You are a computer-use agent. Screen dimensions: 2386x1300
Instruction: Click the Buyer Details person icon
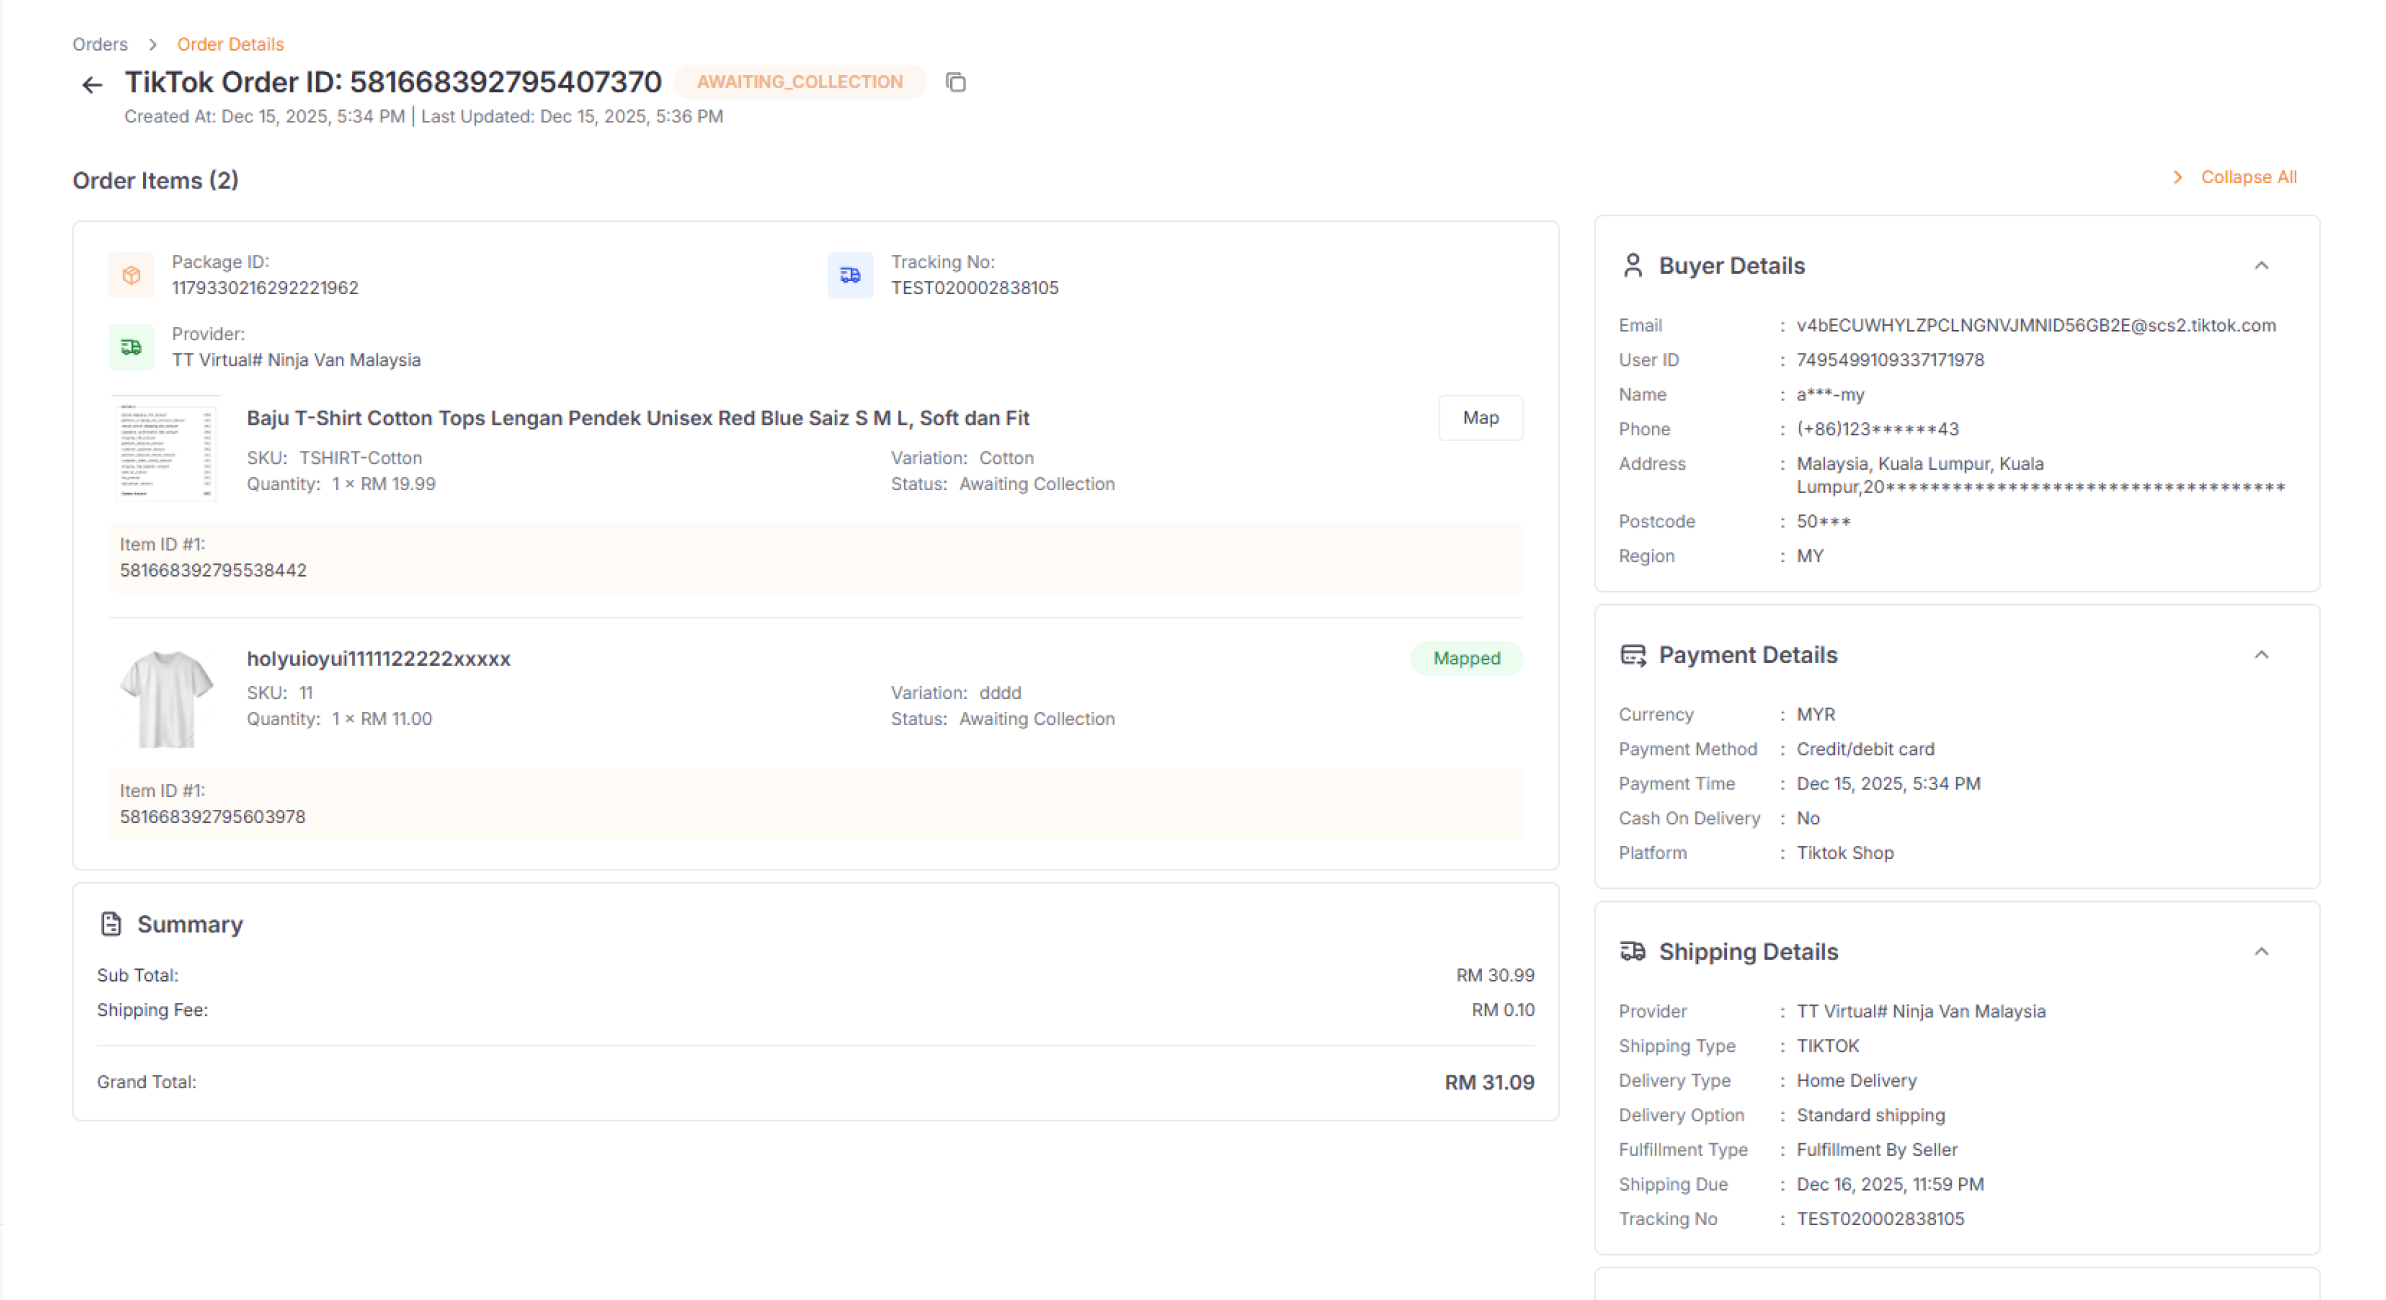click(1632, 265)
